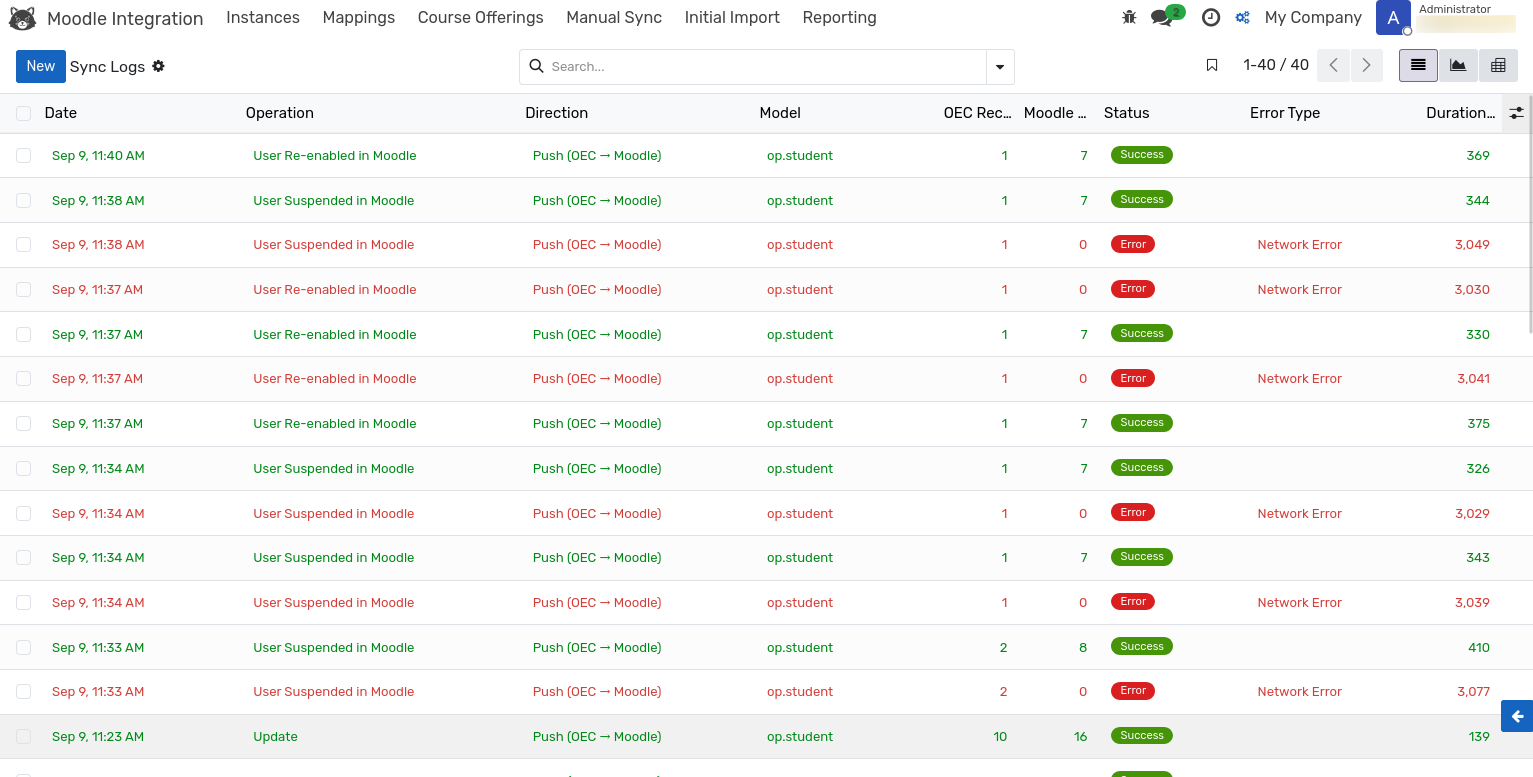
Task: Click the New button
Action: click(41, 66)
